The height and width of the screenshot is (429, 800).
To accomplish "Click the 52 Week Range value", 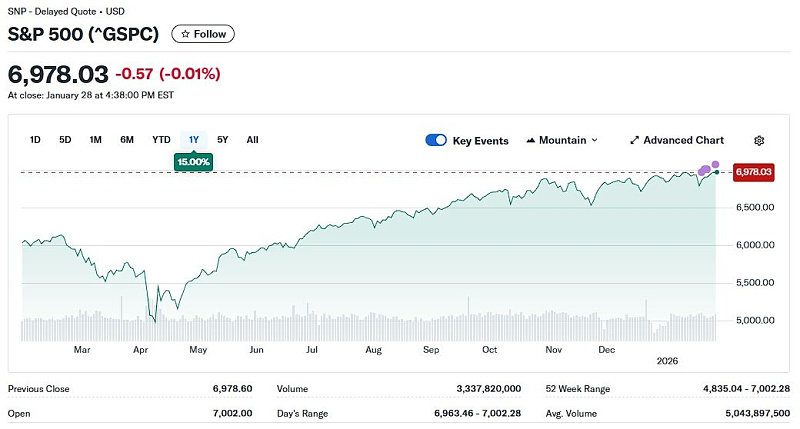I will (739, 389).
